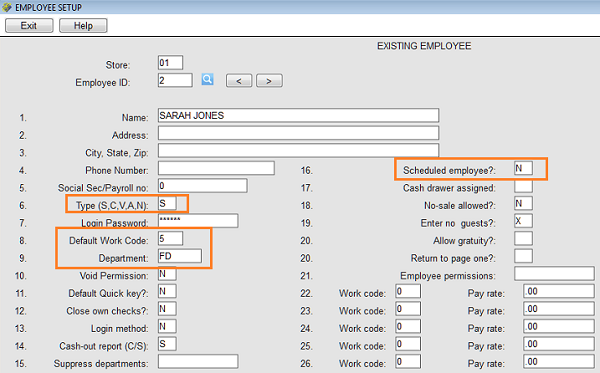Click the No-sale allowed field
Image resolution: width=600 pixels, height=373 pixels.
click(x=523, y=203)
